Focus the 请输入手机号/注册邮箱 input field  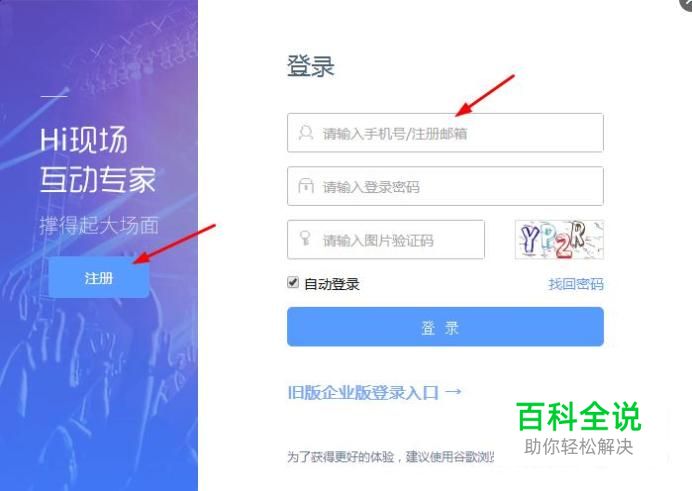(x=445, y=133)
